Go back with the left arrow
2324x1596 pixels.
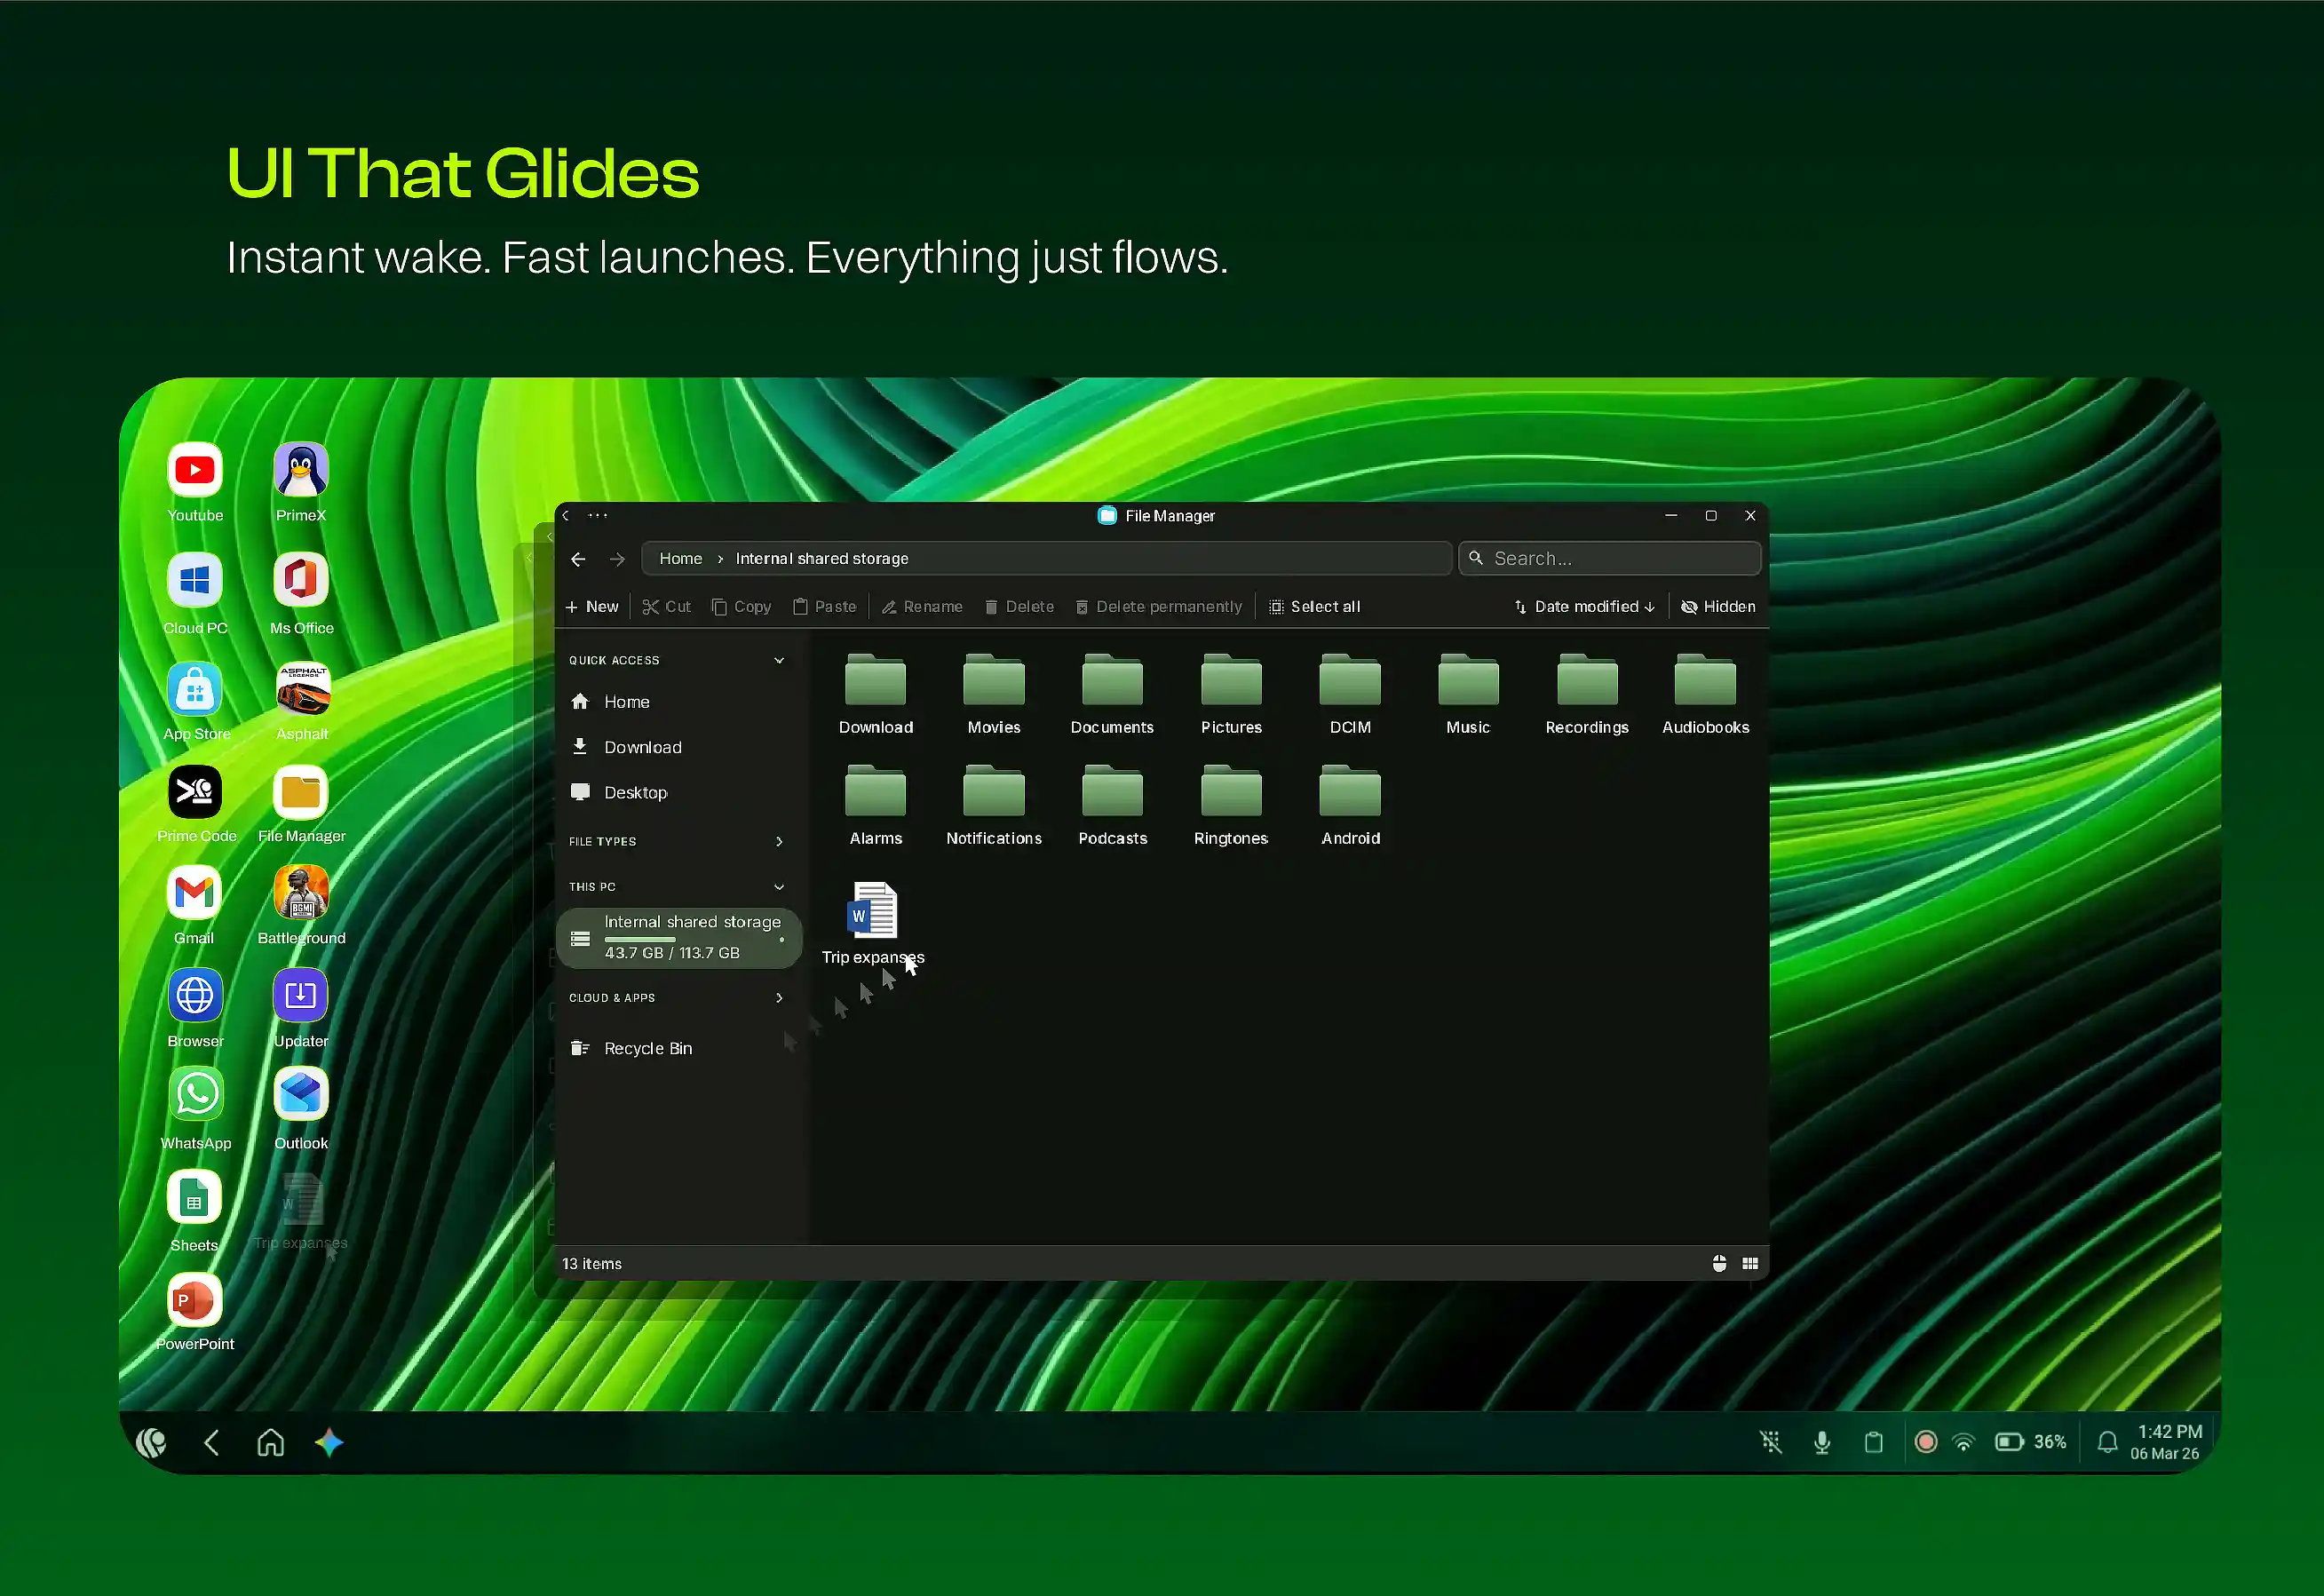coord(578,559)
